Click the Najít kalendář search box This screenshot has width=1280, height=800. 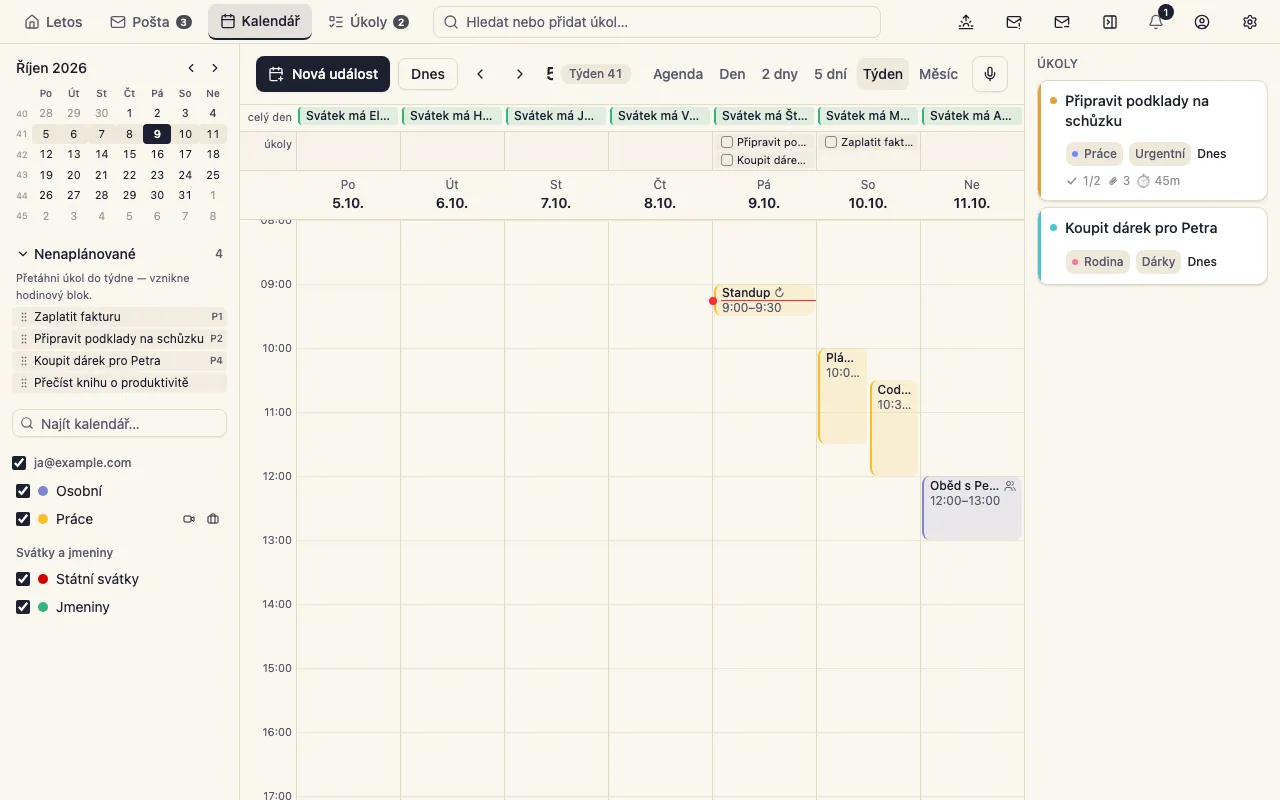point(120,424)
